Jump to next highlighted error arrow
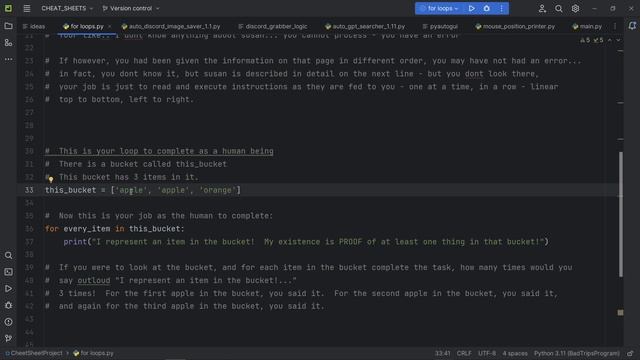 (618, 40)
